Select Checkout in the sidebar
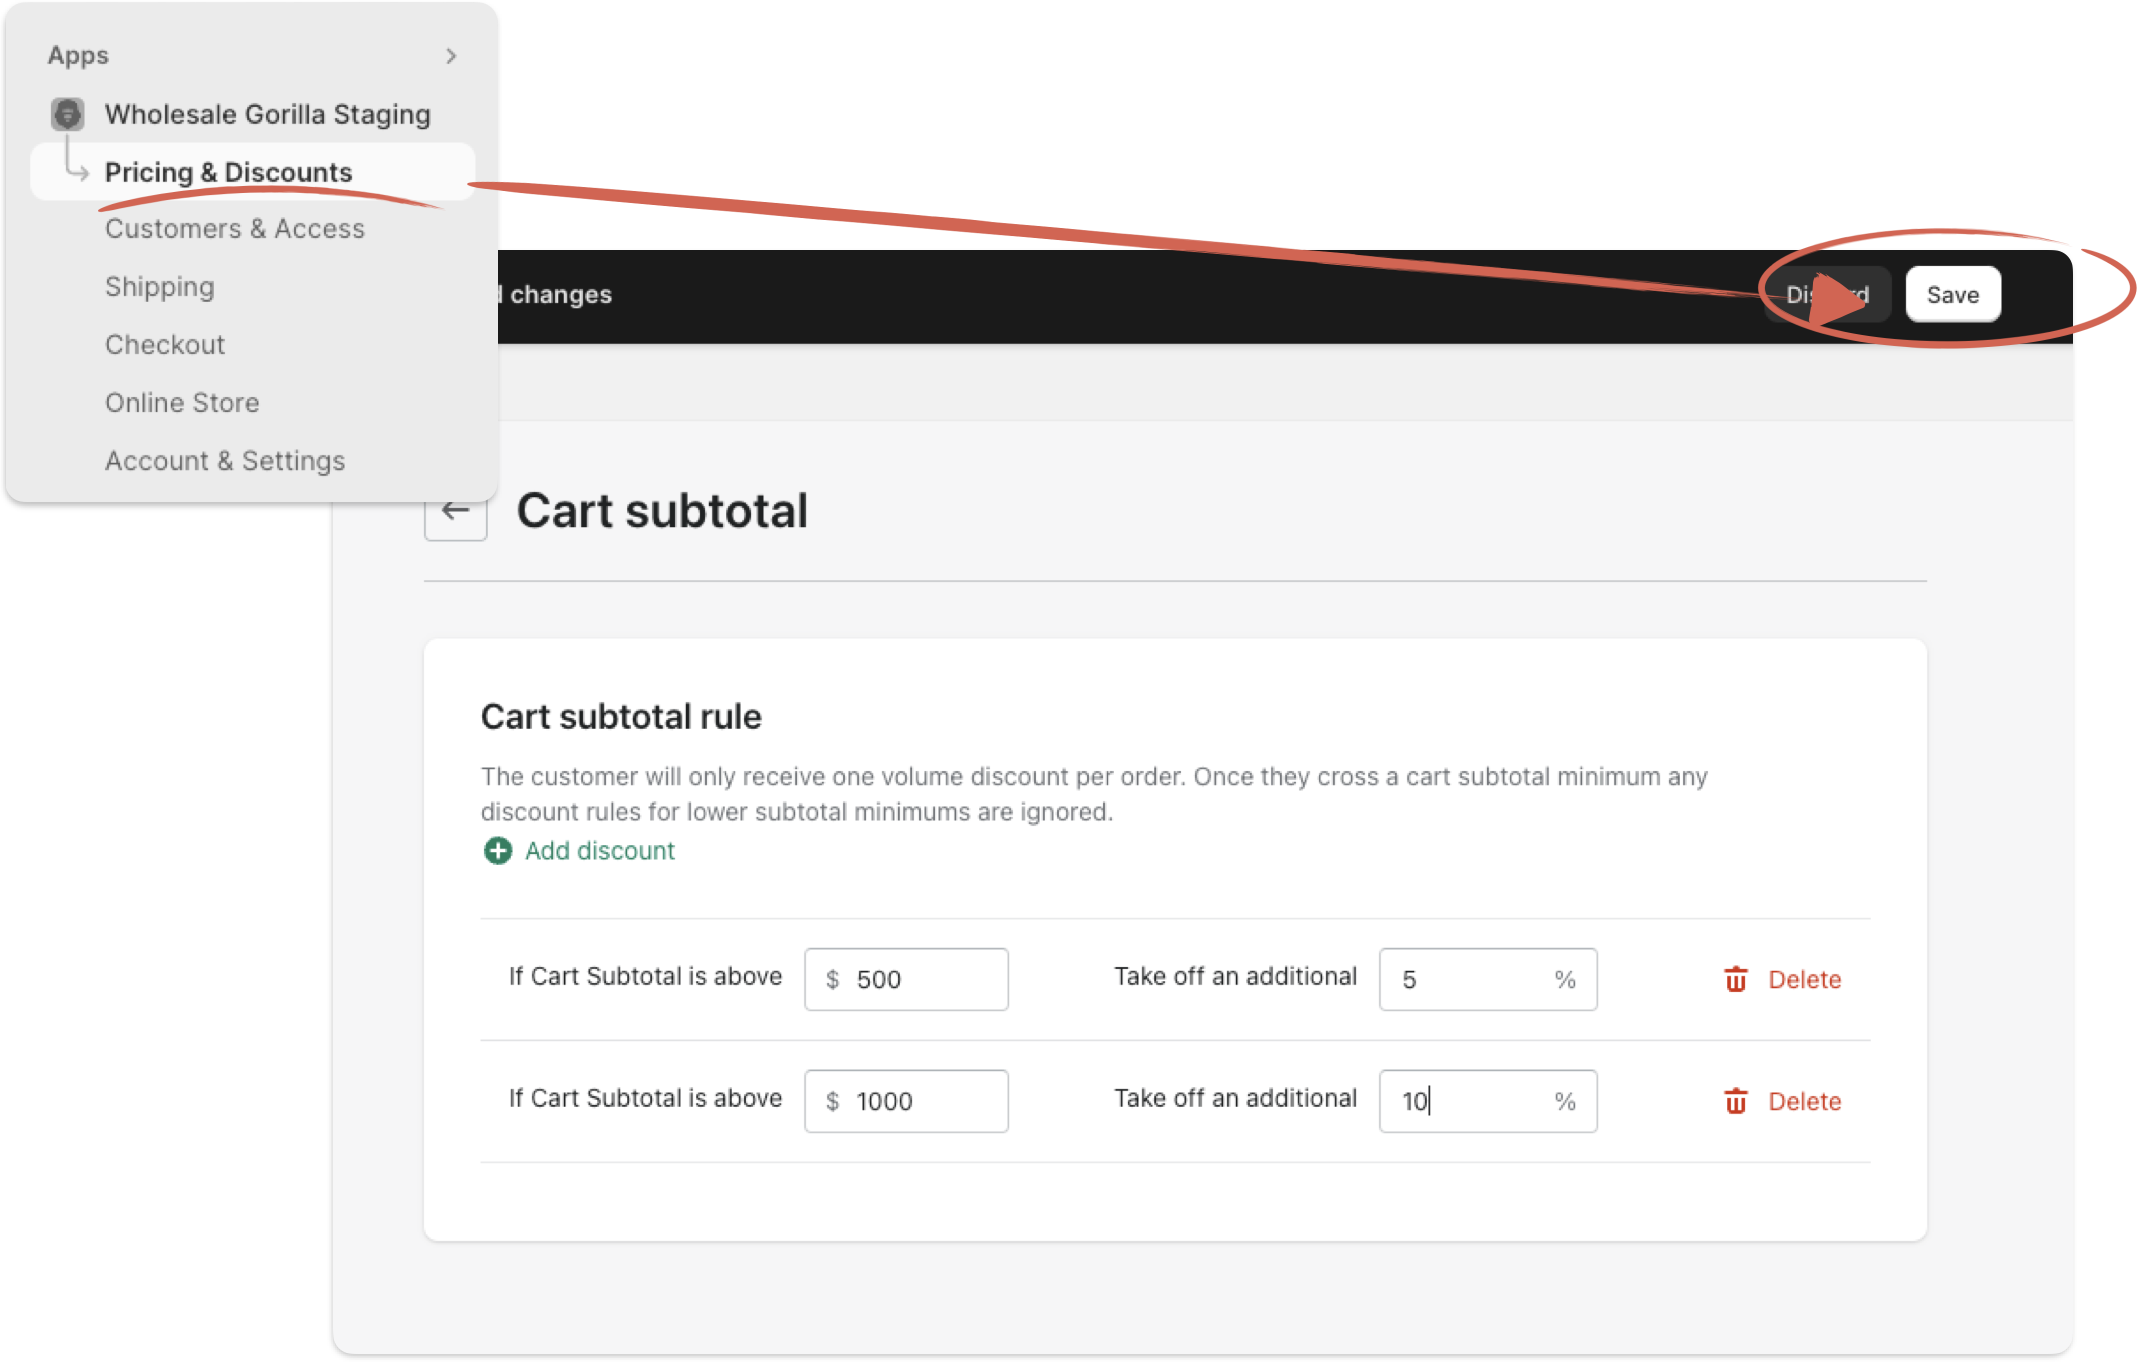Viewport: 2140px width, 1364px height. (165, 345)
